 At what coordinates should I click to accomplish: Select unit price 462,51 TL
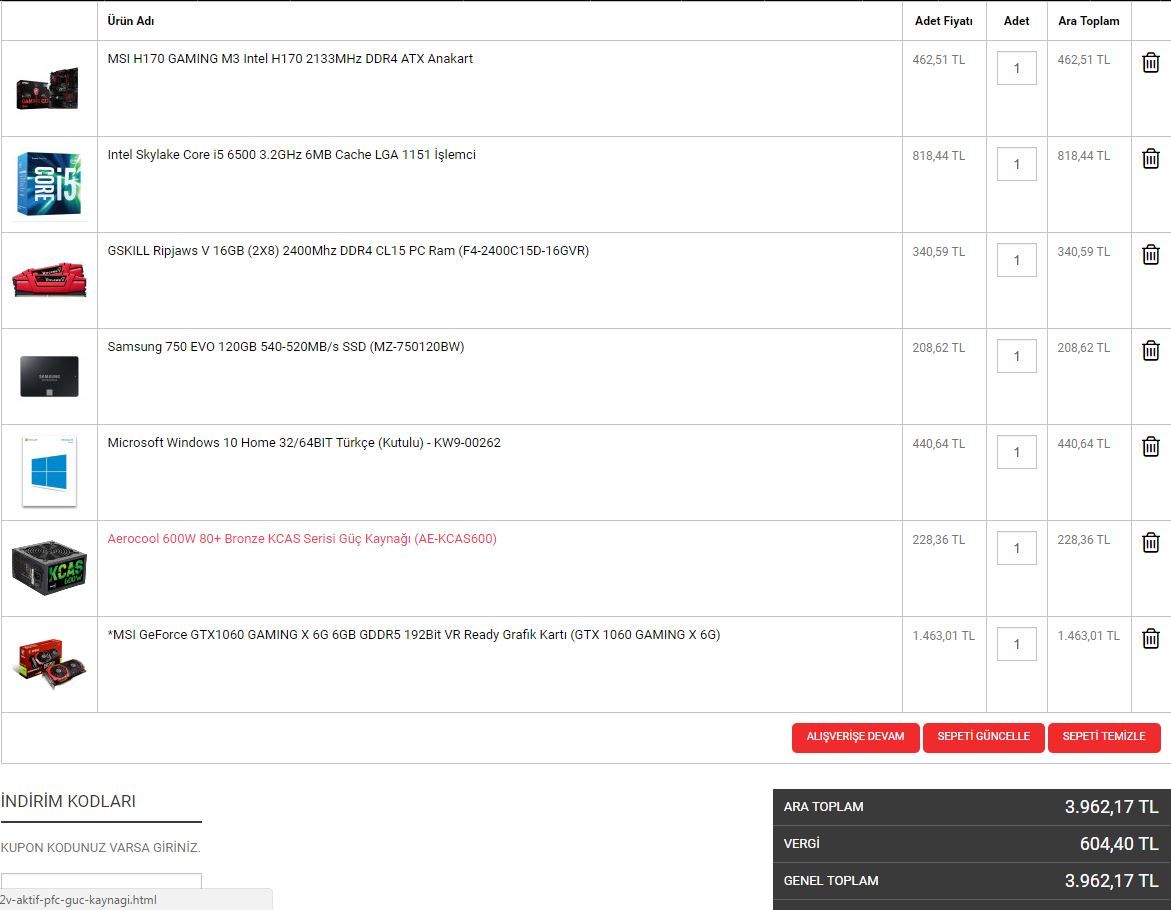pos(939,60)
